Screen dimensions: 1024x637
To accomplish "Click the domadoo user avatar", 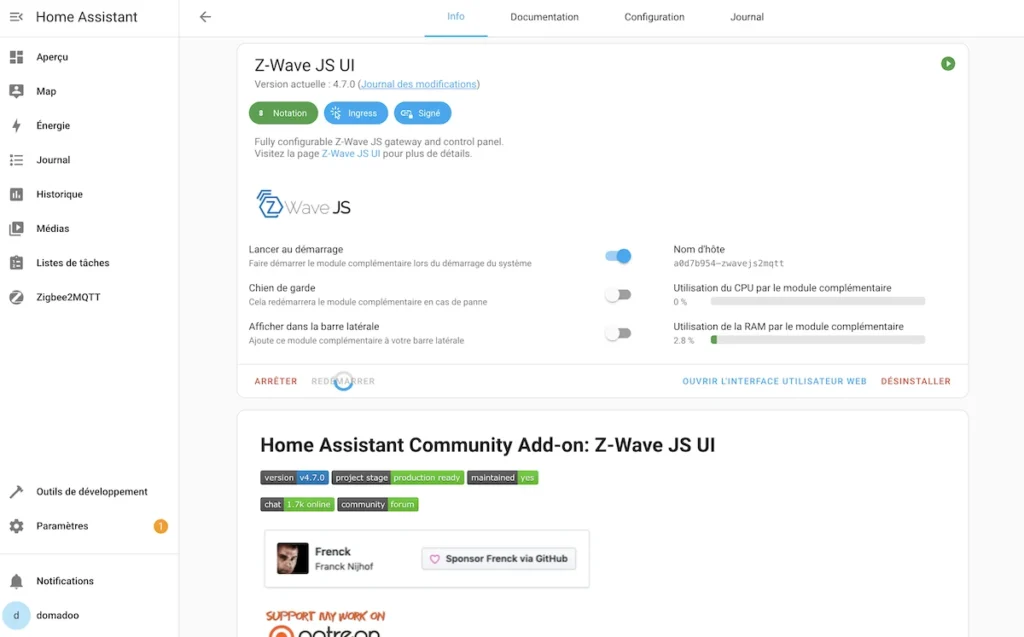I will [x=16, y=615].
